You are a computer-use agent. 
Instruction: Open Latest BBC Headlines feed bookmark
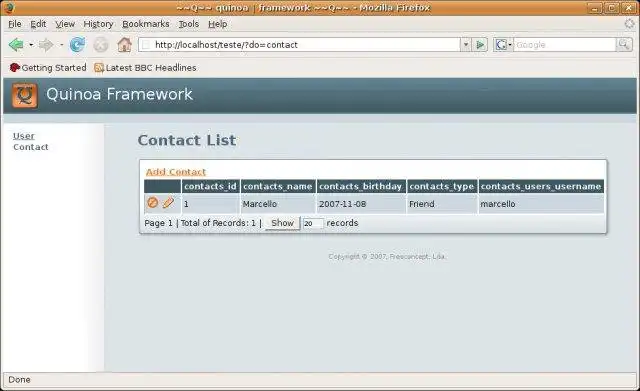tap(145, 68)
